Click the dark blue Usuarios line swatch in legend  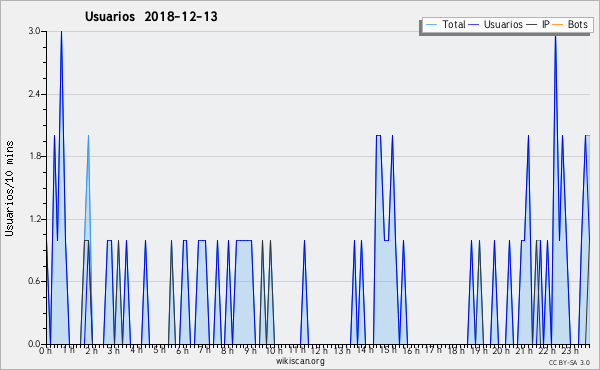[474, 25]
